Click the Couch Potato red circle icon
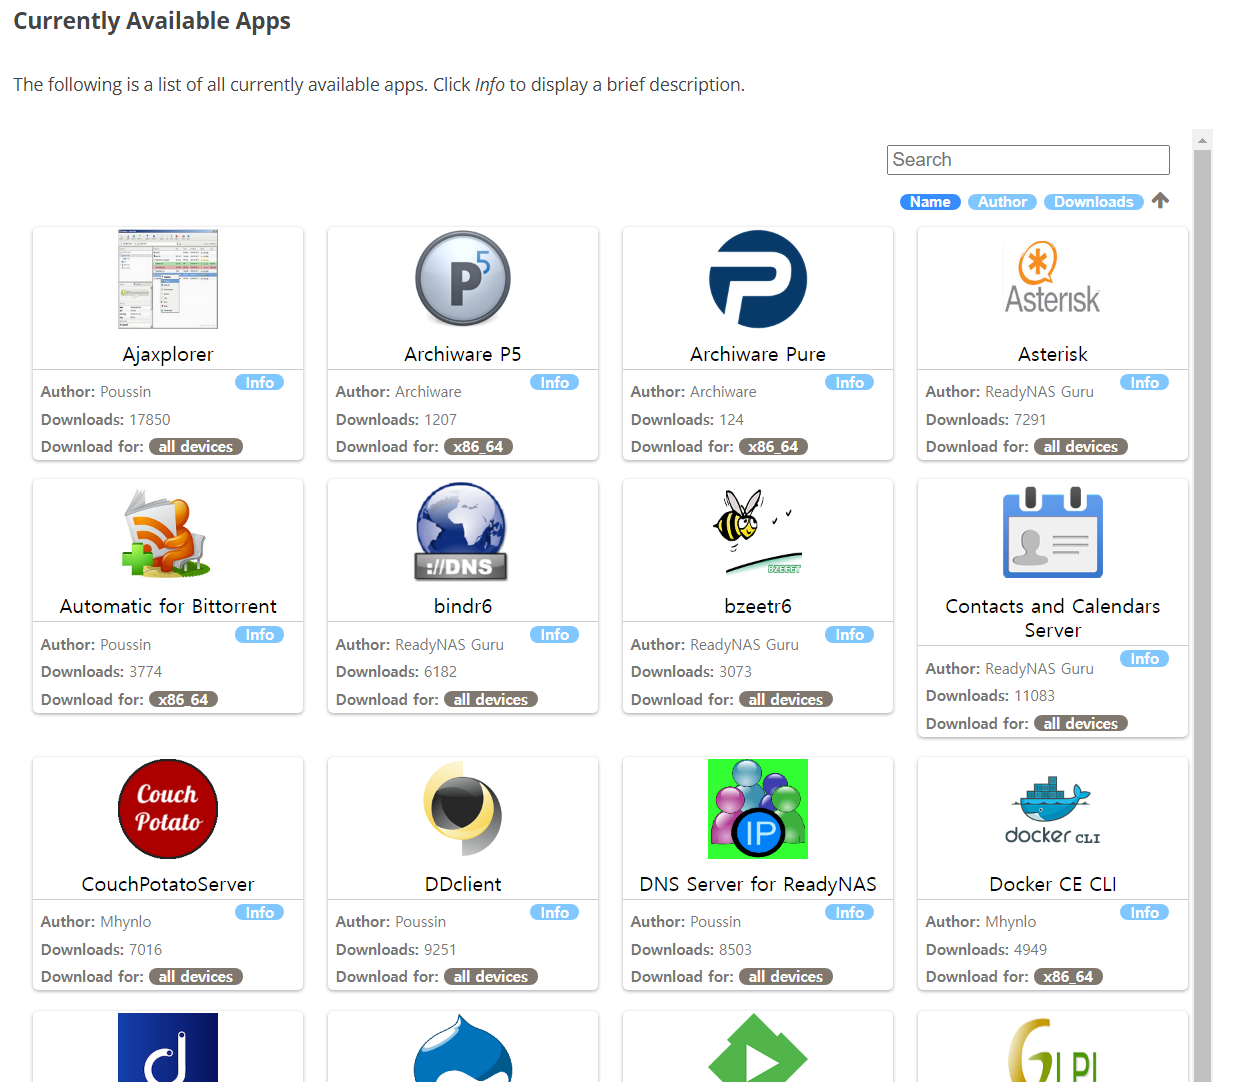 (168, 809)
